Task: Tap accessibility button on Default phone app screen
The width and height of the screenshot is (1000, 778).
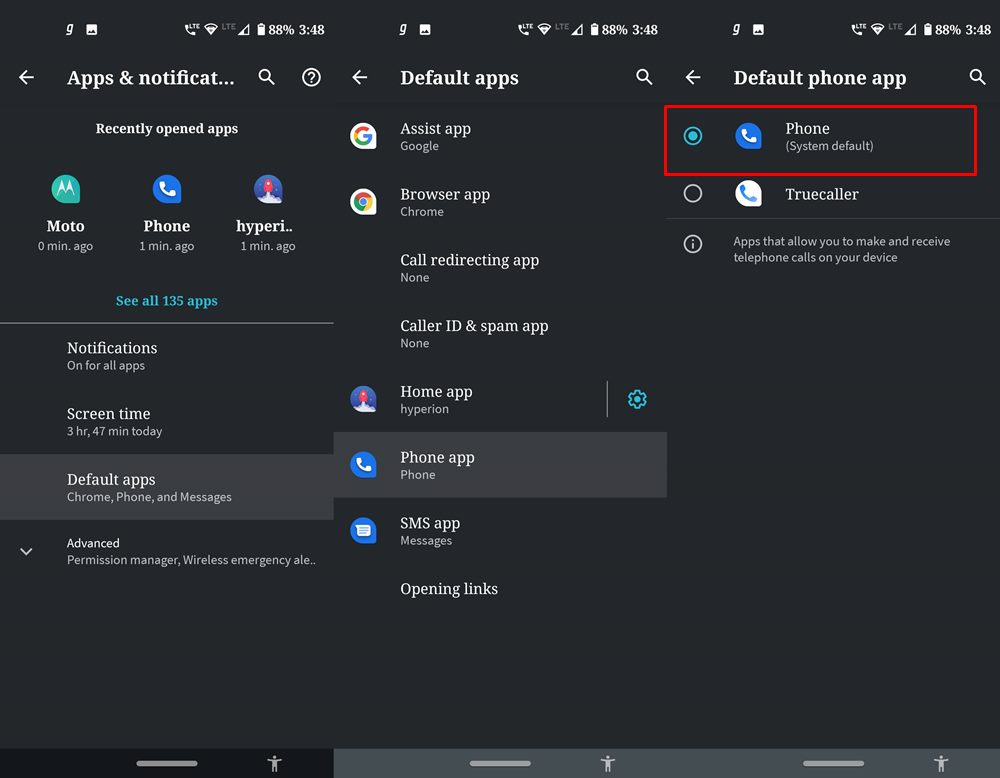Action: [941, 763]
